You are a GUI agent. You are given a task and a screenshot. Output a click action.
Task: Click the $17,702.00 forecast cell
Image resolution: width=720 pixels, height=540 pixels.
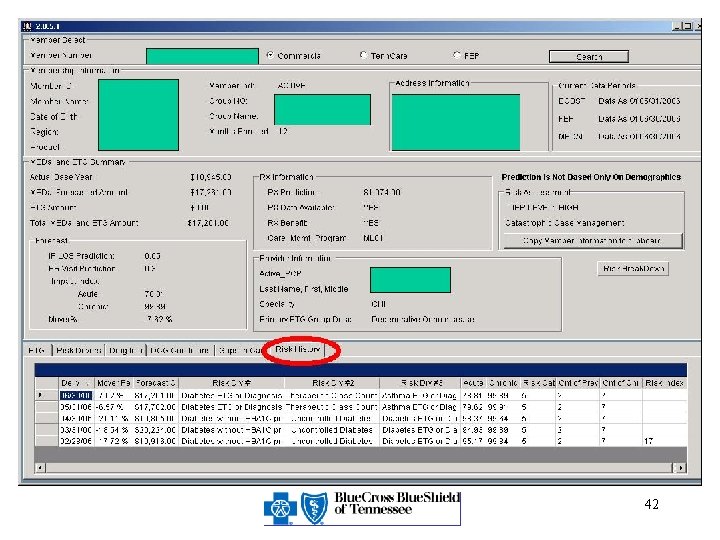[x=155, y=407]
